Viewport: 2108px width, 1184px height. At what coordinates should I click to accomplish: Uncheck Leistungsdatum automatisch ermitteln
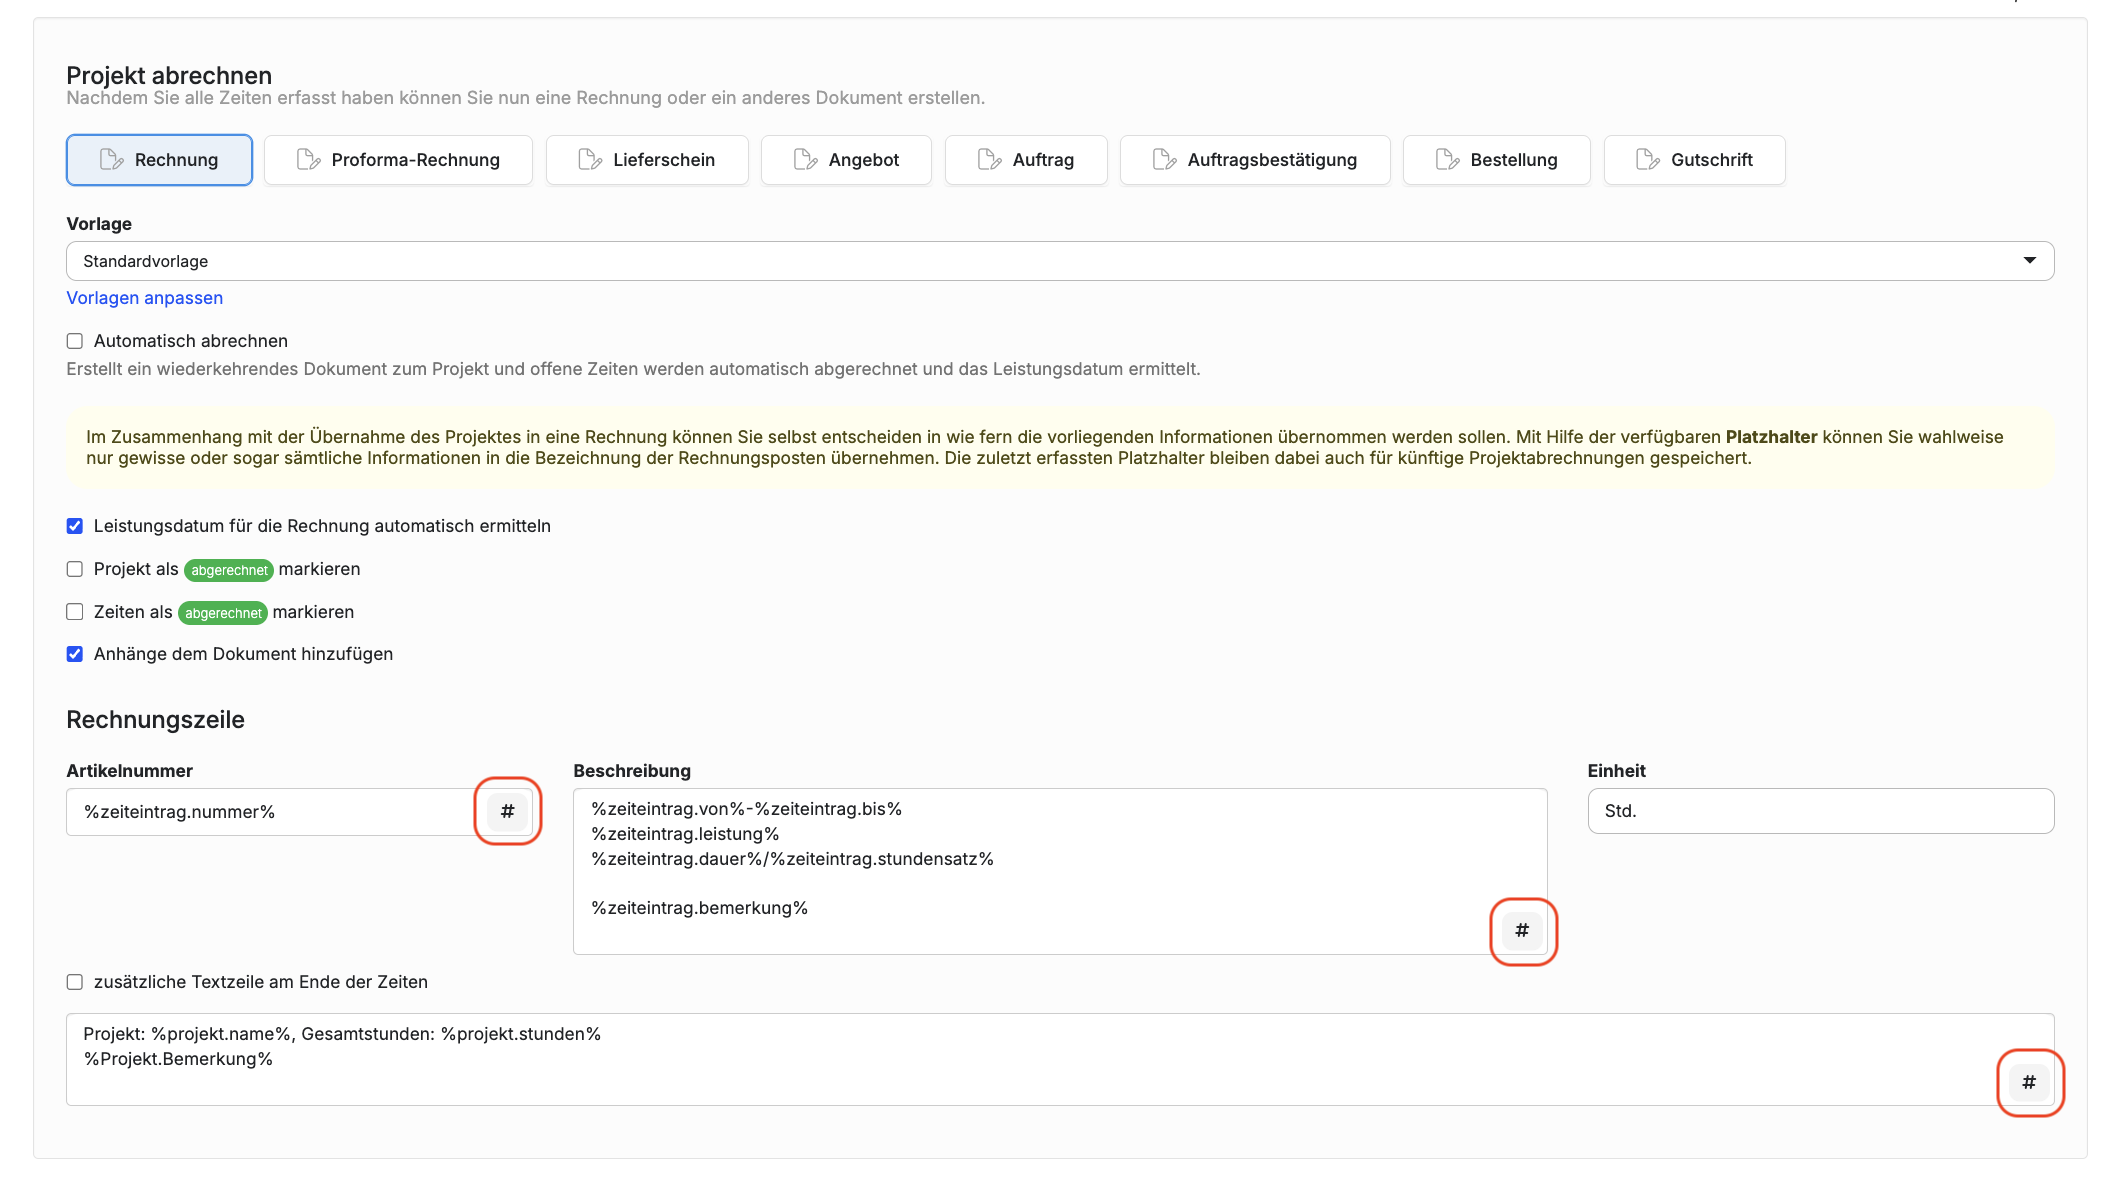point(75,526)
